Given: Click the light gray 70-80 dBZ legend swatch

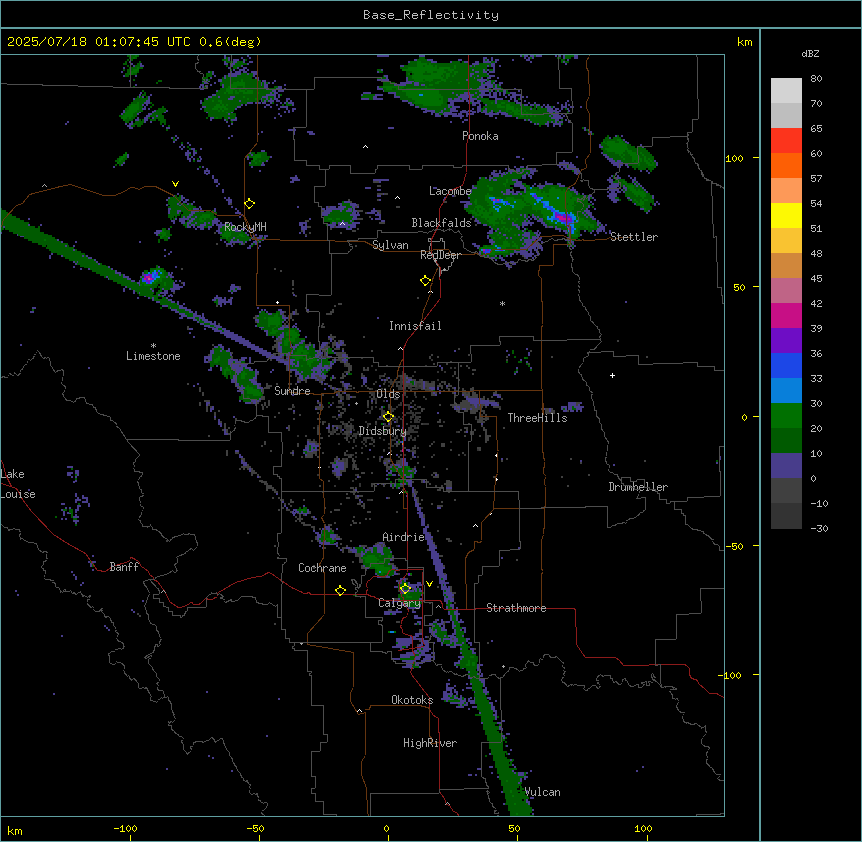Looking at the screenshot, I should point(786,91).
